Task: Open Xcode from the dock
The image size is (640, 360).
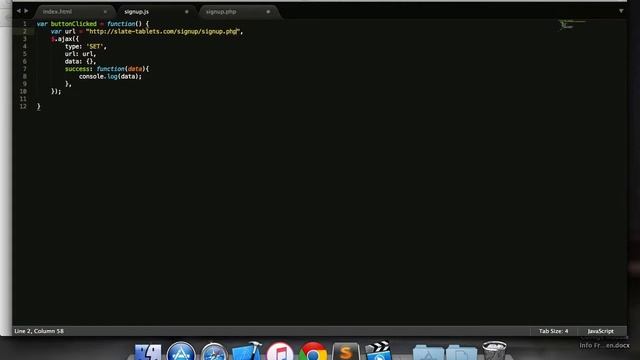Action: click(247, 351)
